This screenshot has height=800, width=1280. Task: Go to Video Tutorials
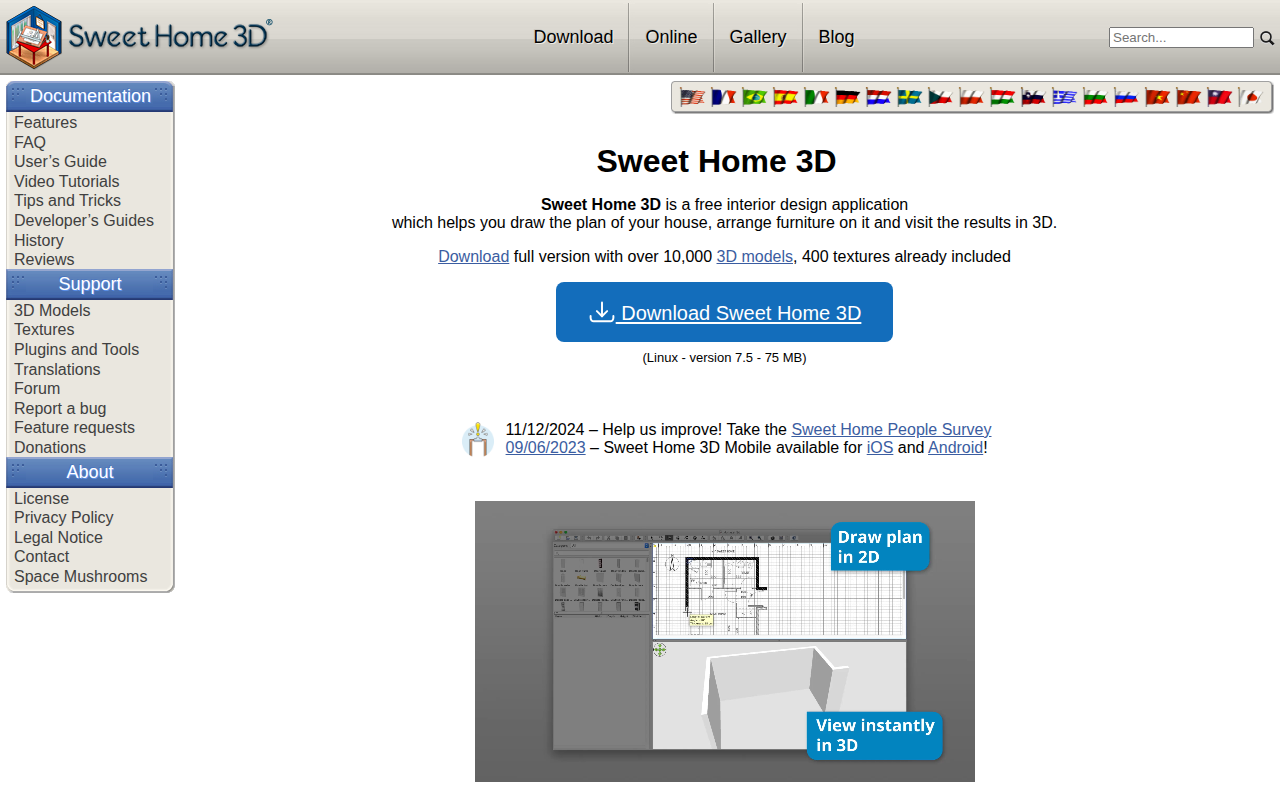click(66, 182)
